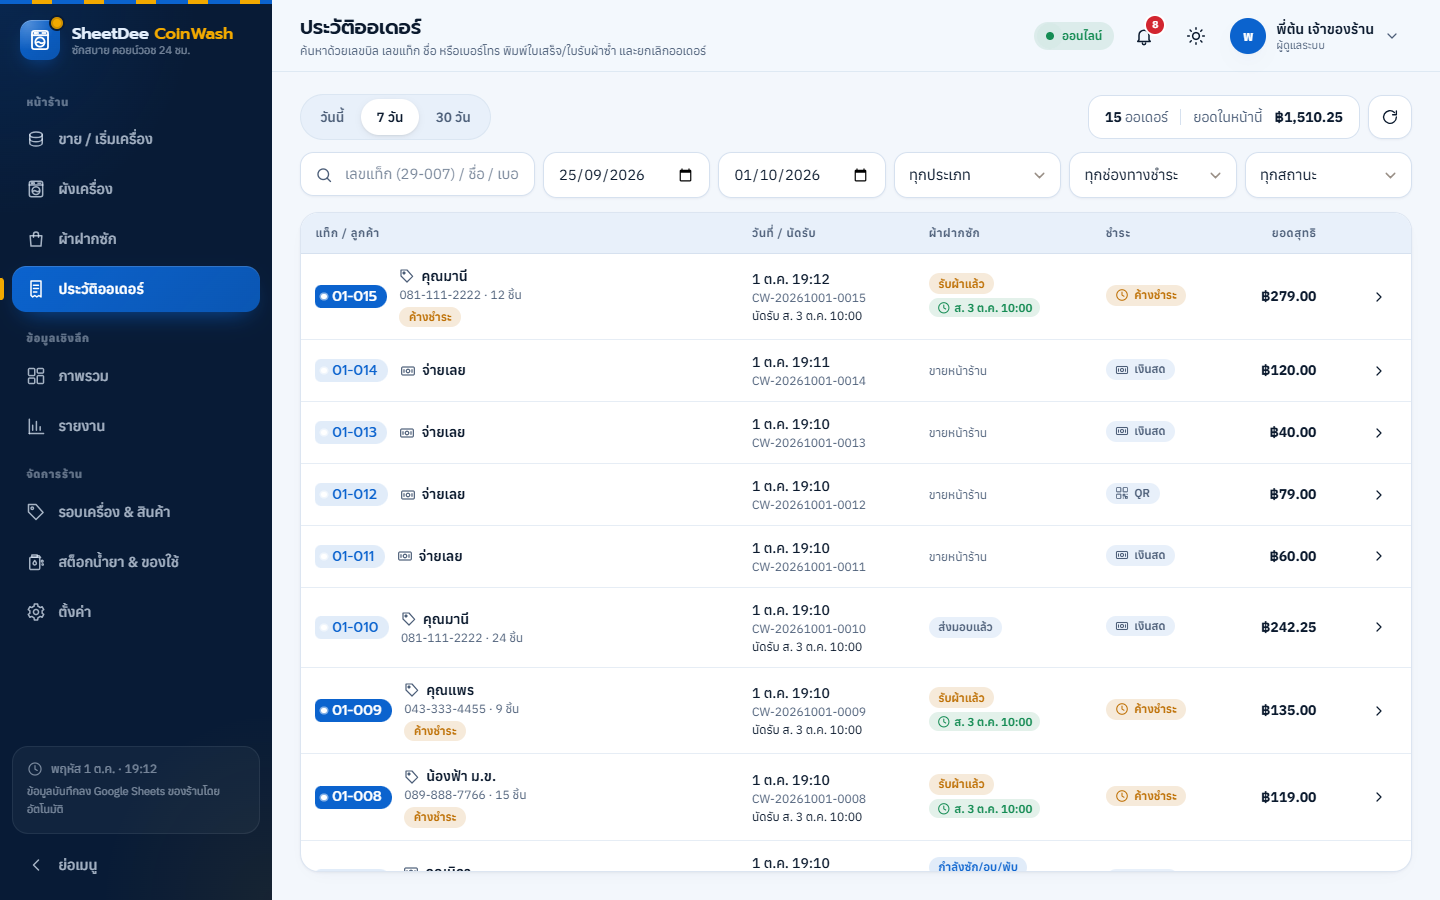Click the tag icon beside คุณมานี in 01-015
The image size is (1440, 900).
tap(407, 276)
